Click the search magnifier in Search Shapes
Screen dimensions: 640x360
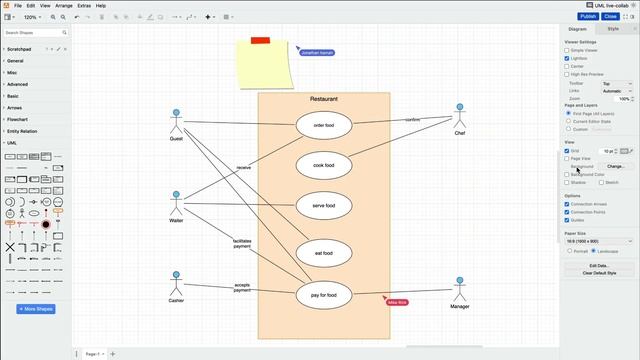[x=64, y=32]
